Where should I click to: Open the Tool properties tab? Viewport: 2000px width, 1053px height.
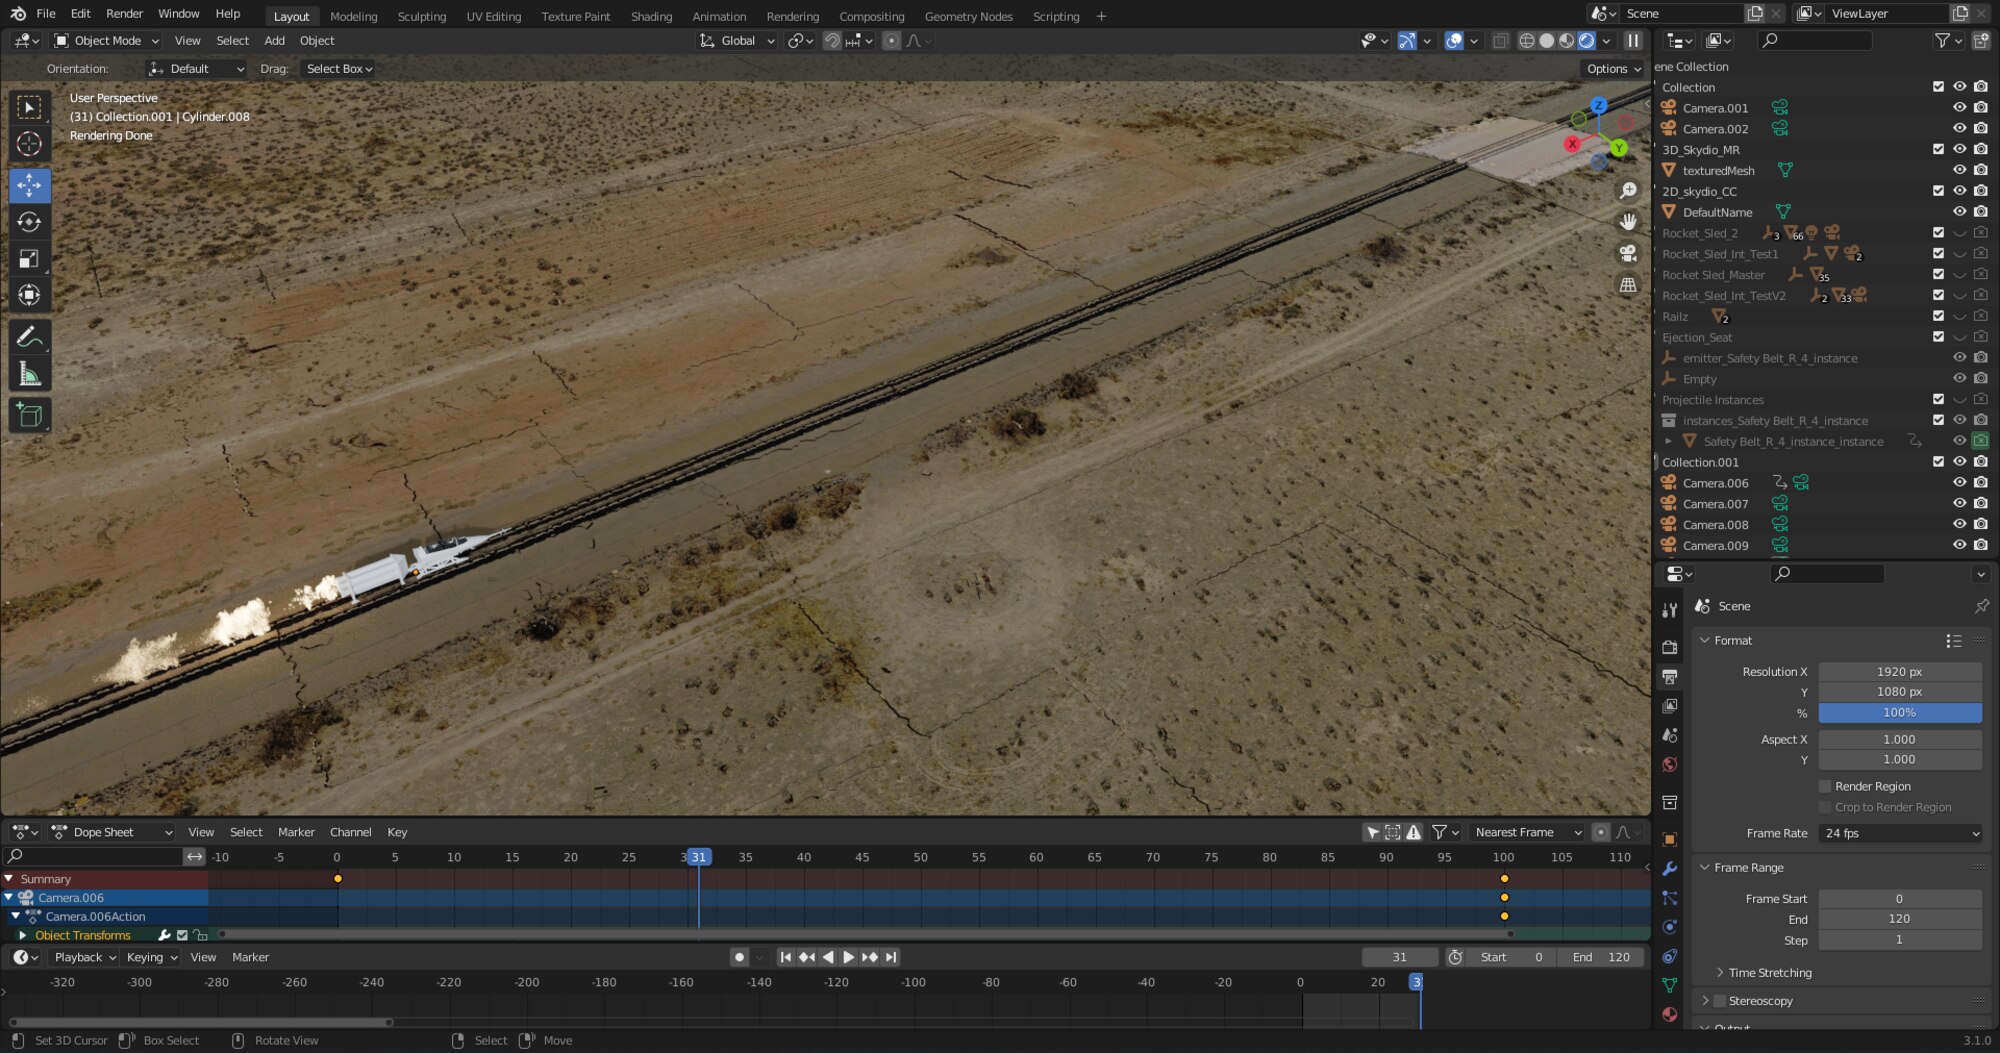click(1669, 610)
